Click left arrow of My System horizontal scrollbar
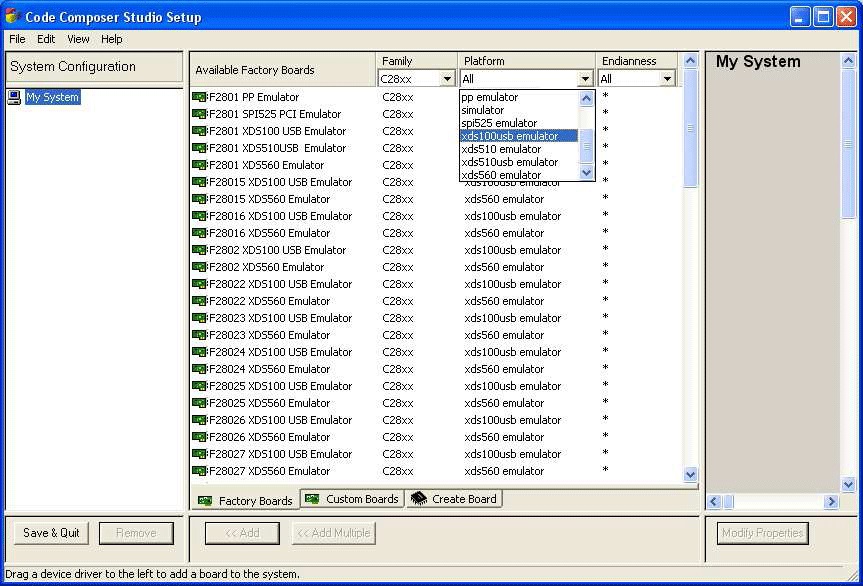Viewport: 863px width, 586px height. pos(714,501)
